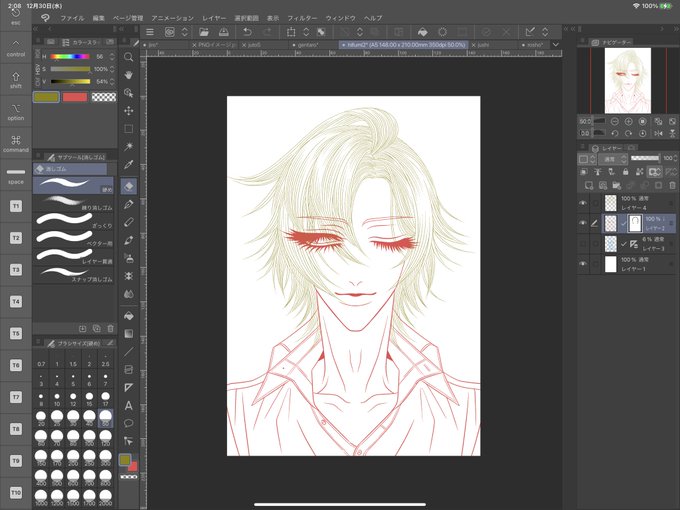This screenshot has height=510, width=680.
Task: Show レイヤー3 by its visibility box
Action: pos(583,243)
